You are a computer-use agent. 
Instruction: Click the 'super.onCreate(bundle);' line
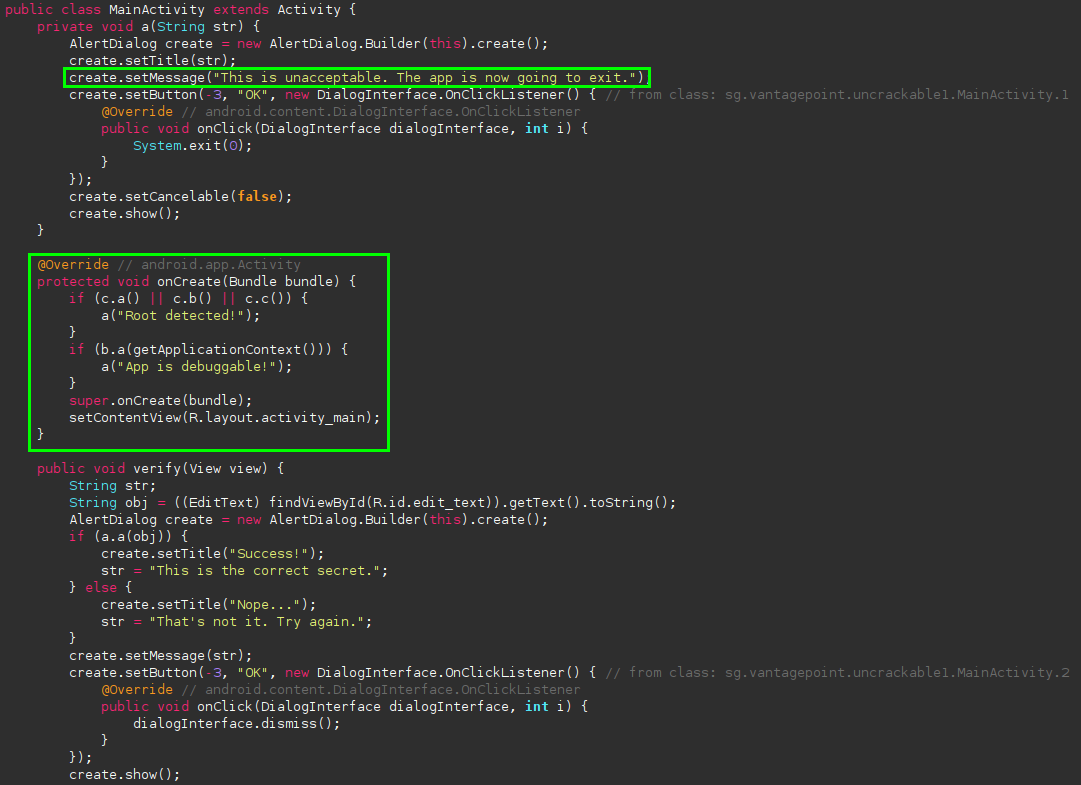point(161,400)
